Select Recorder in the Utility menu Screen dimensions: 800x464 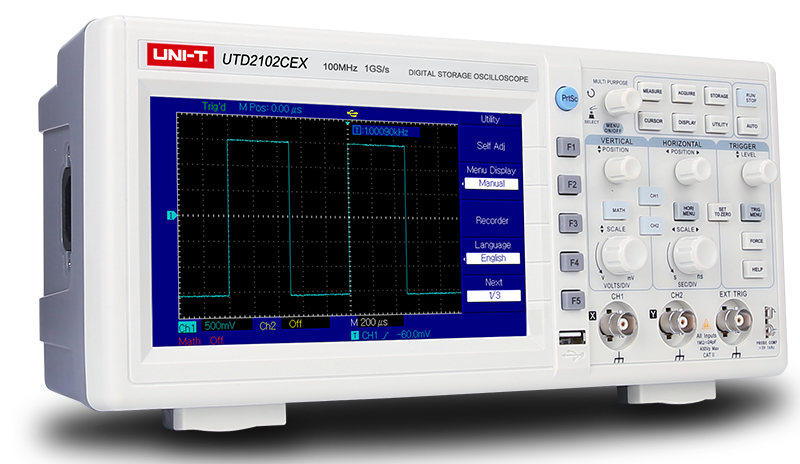pyautogui.click(x=492, y=221)
